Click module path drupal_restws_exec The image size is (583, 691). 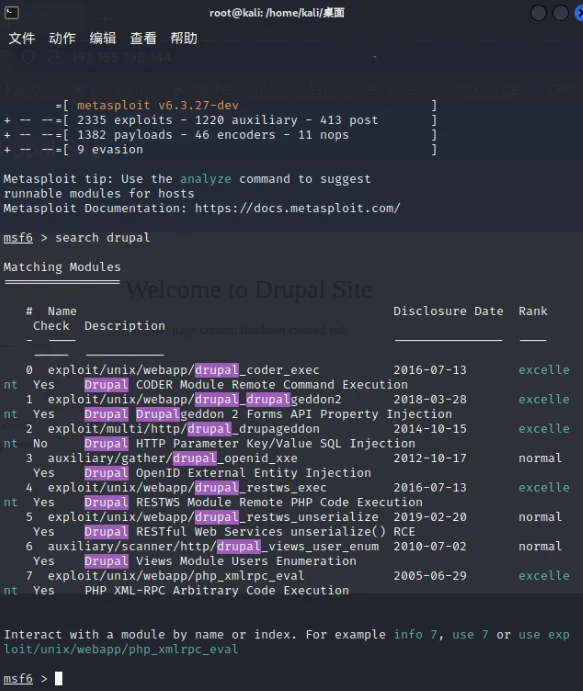[187, 488]
